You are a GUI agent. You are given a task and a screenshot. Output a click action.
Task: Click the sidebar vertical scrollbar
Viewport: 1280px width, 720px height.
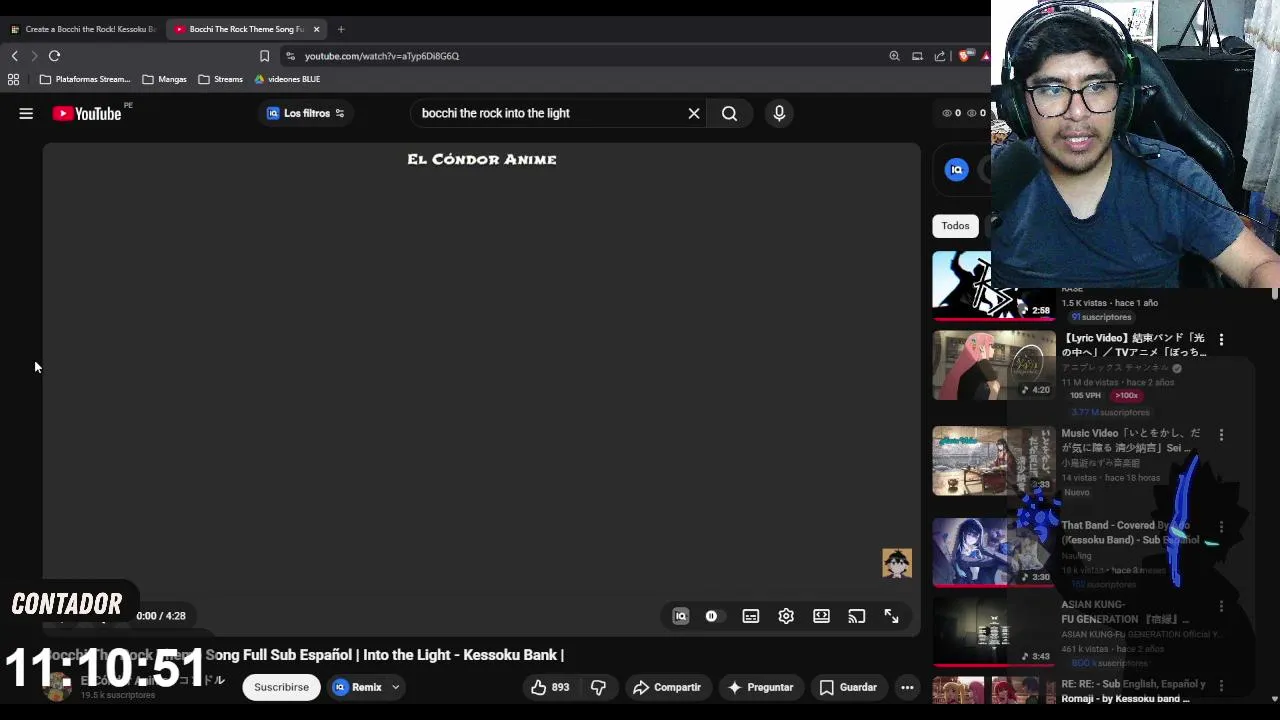[1274, 295]
